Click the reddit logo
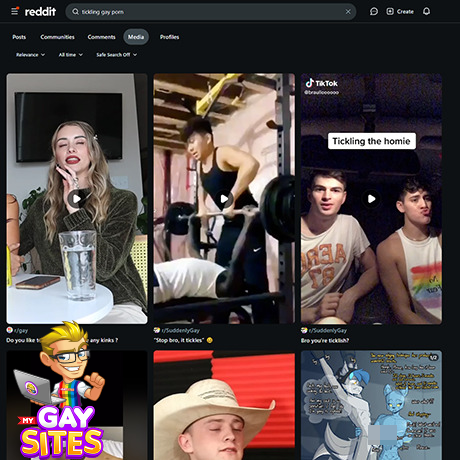 (x=40, y=12)
